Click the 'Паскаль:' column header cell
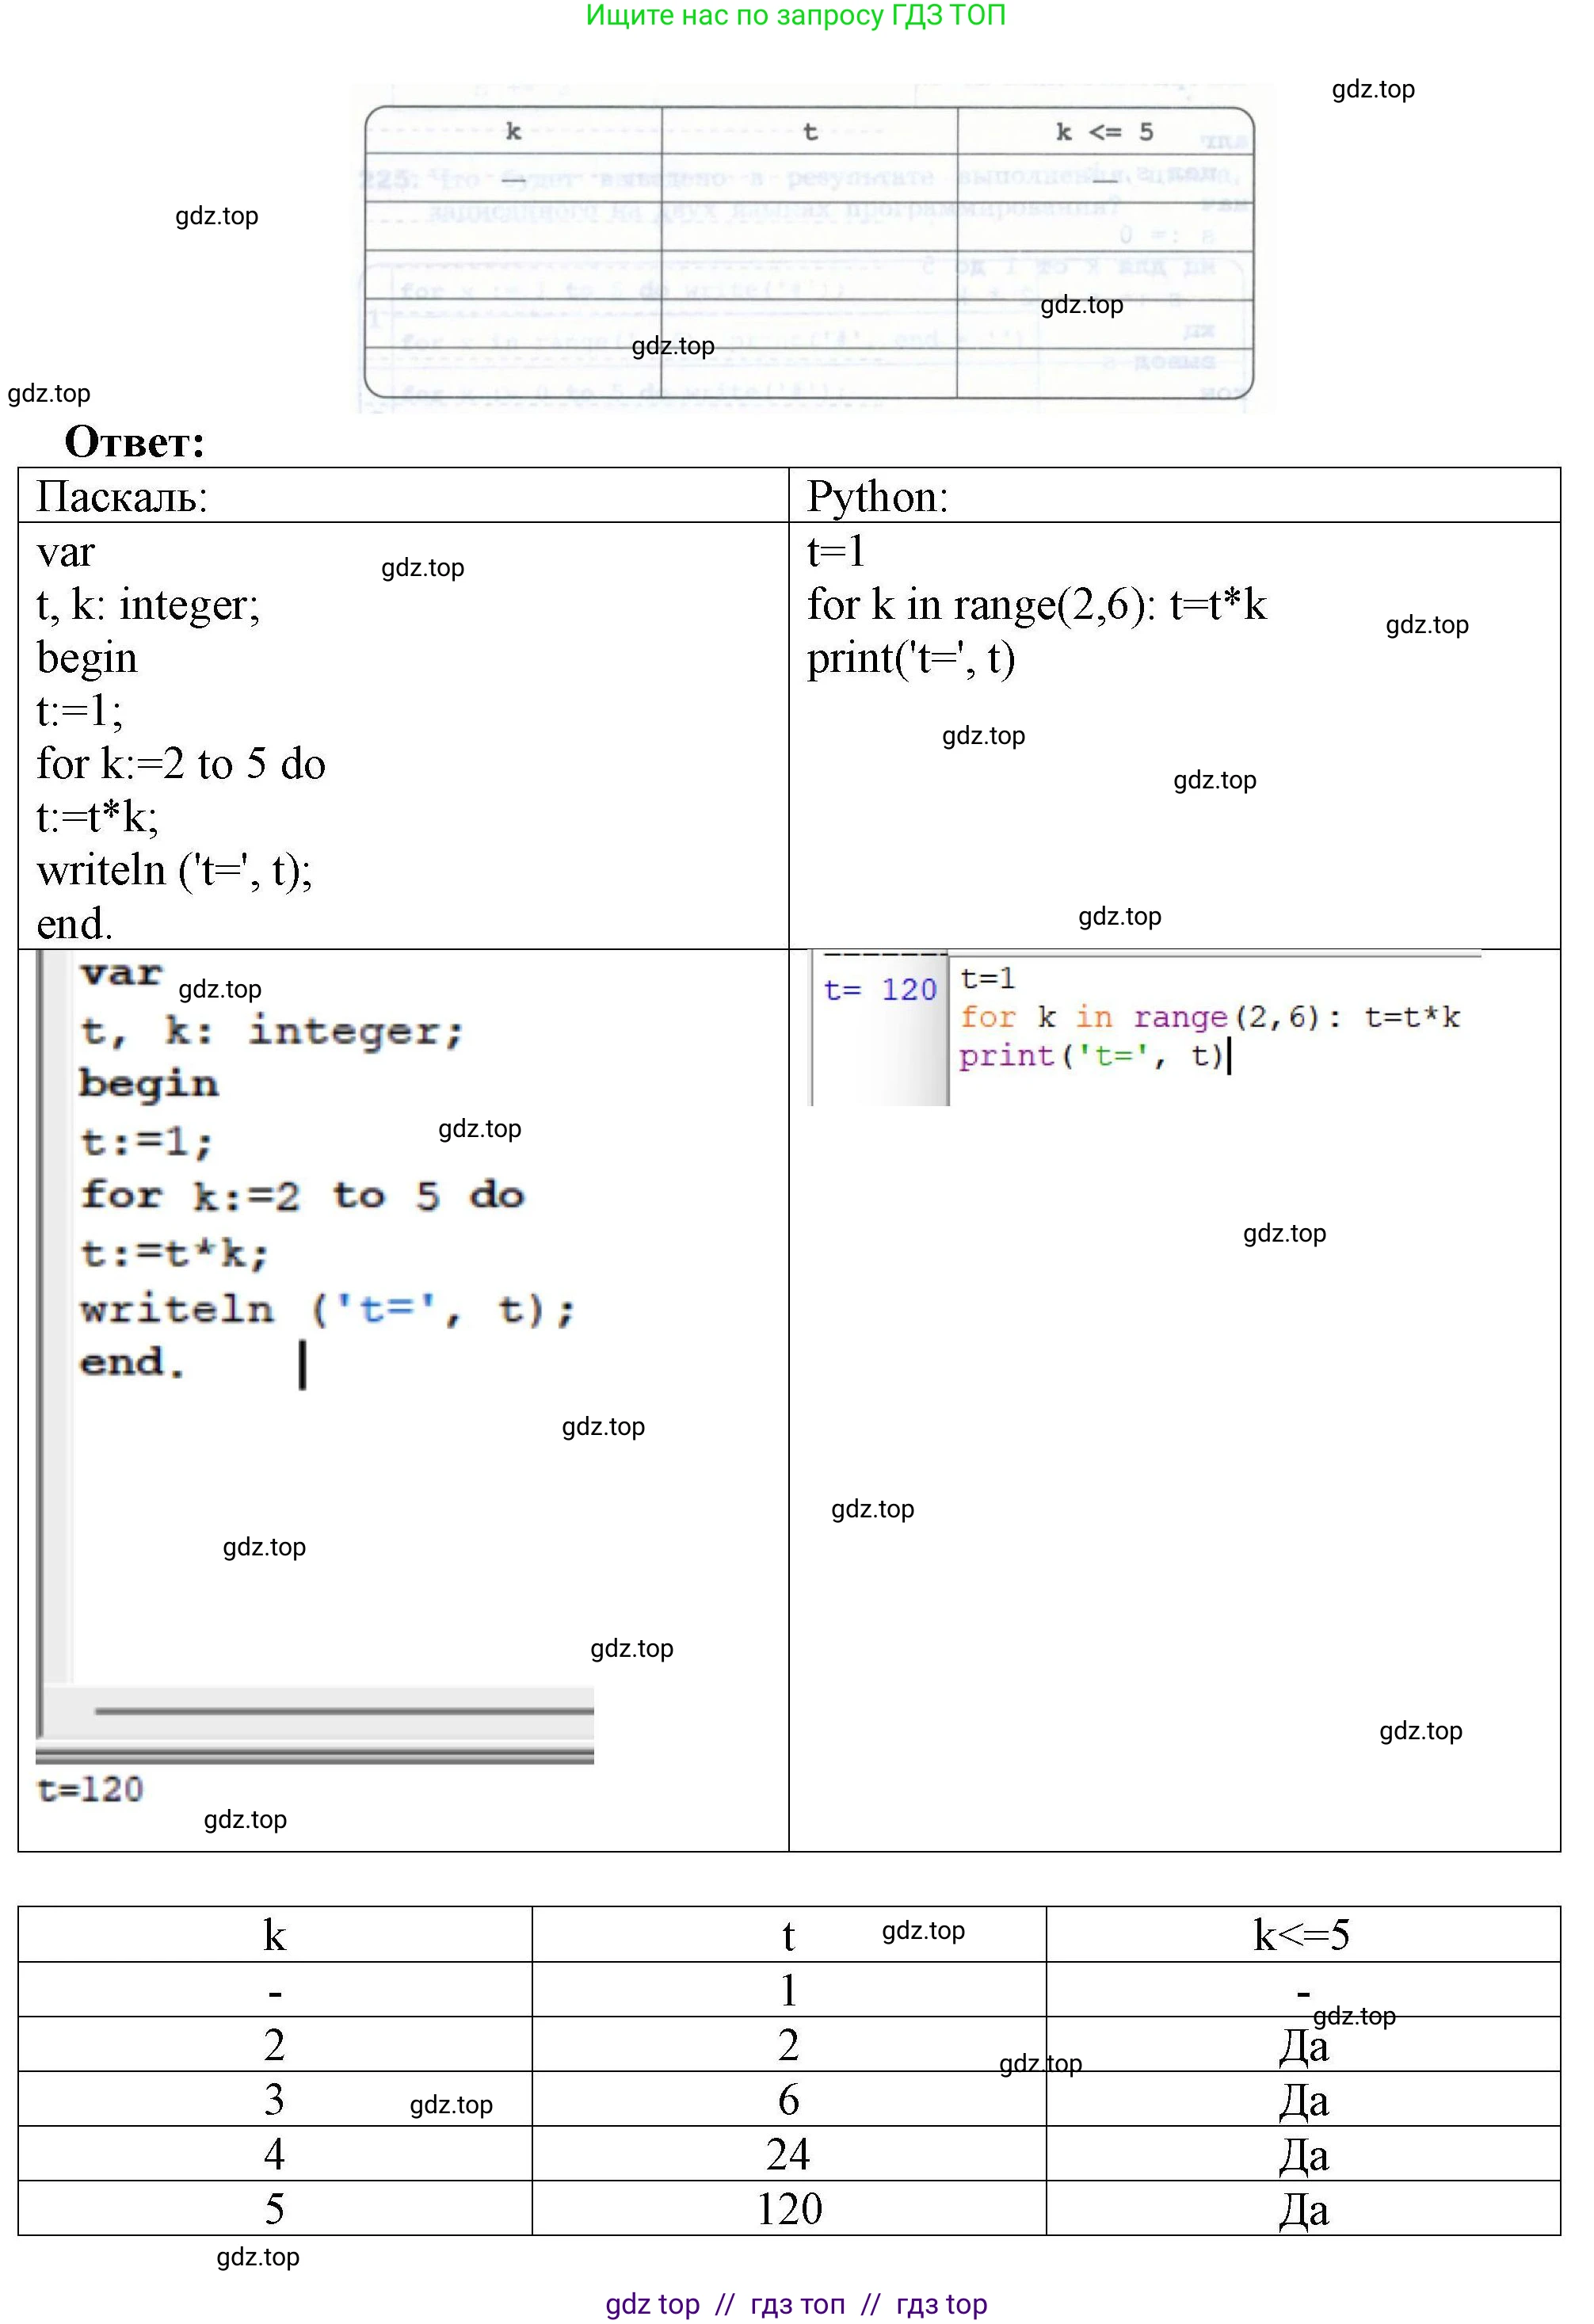1594x2324 pixels. pos(122,497)
